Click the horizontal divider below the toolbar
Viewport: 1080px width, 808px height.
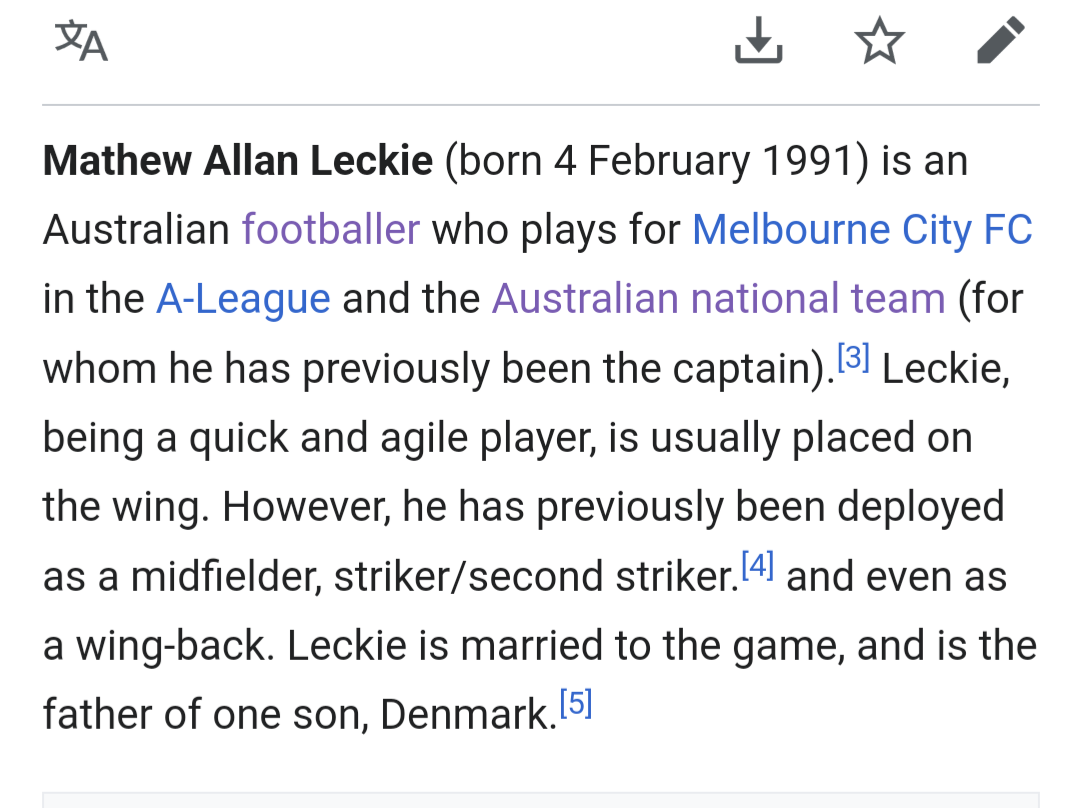pos(541,105)
